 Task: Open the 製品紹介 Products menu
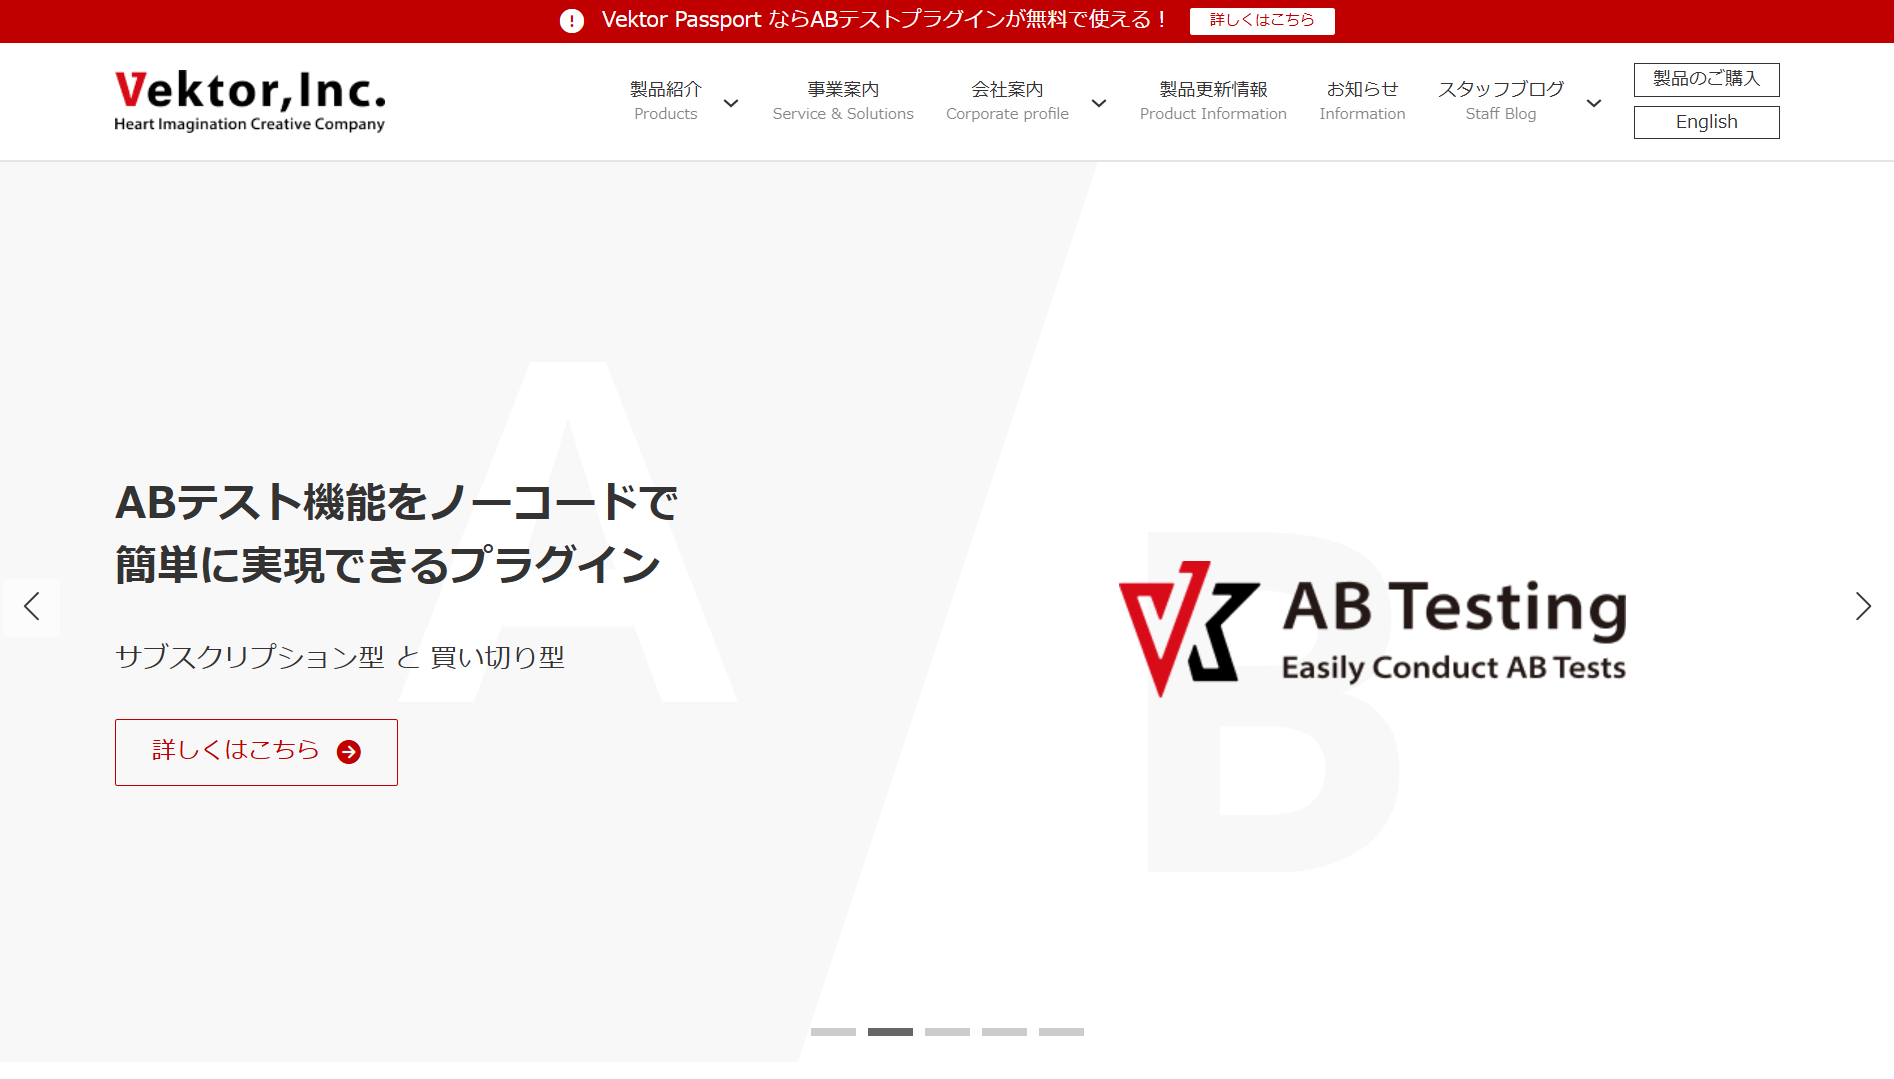(666, 101)
